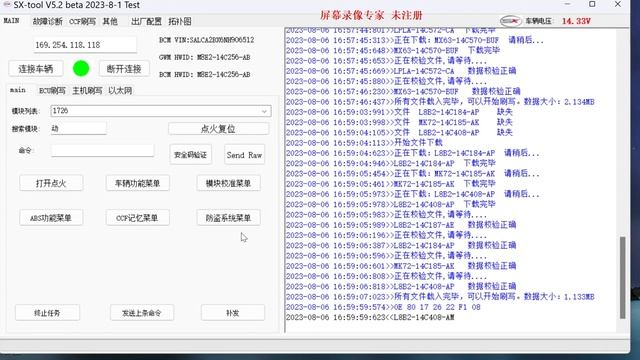640x360 pixels.
Task: Open the 拓扑图 menu
Action: tap(180, 21)
